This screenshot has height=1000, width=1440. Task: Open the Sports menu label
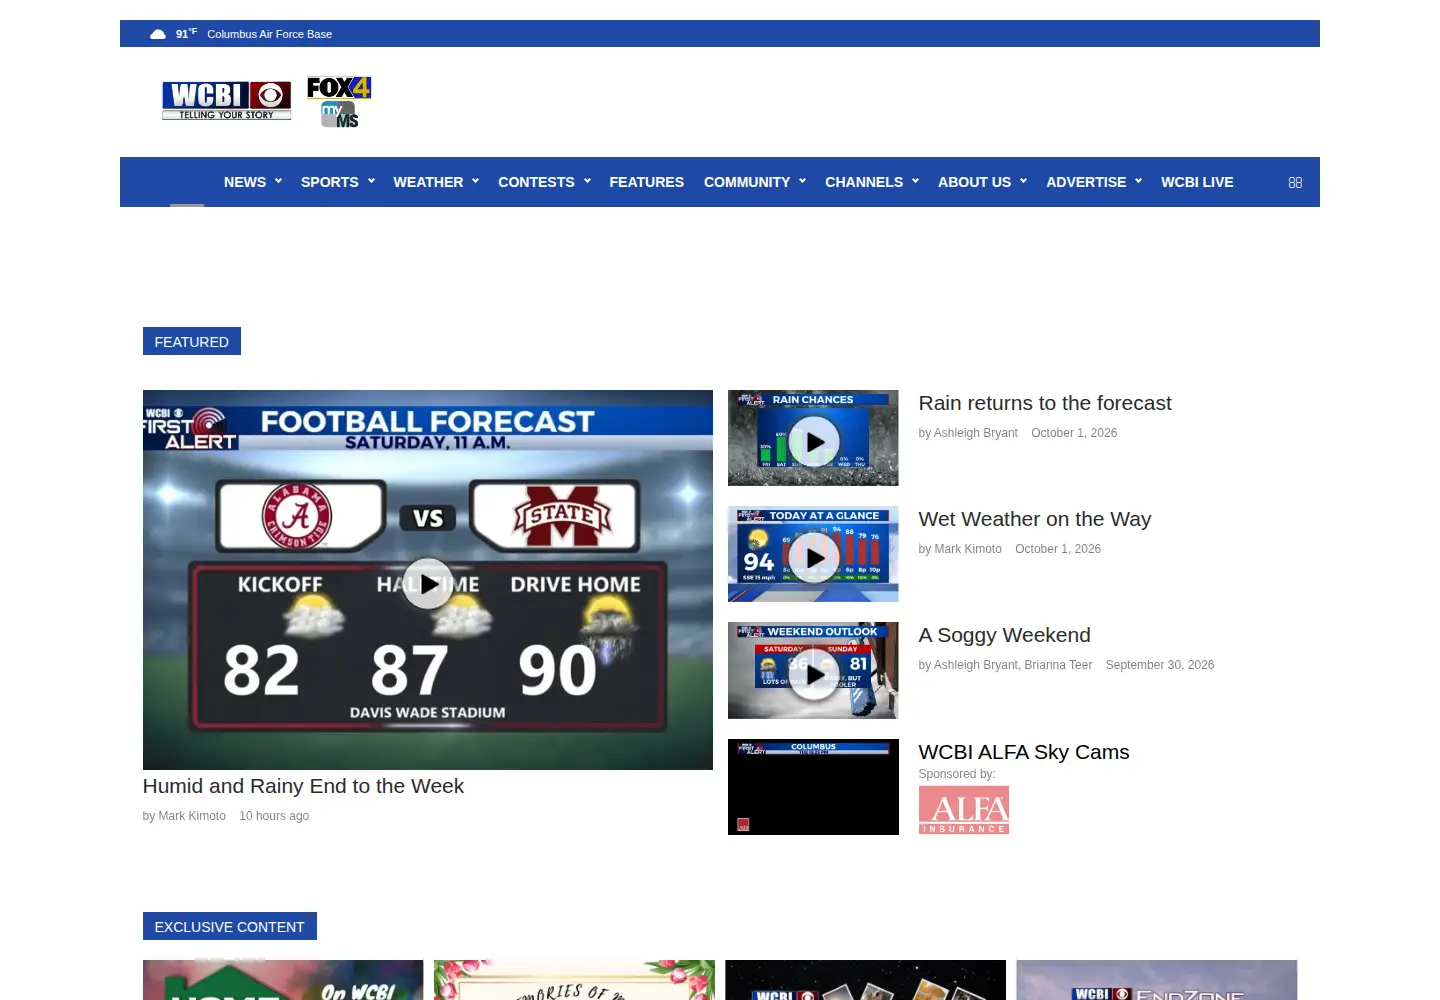tap(329, 182)
